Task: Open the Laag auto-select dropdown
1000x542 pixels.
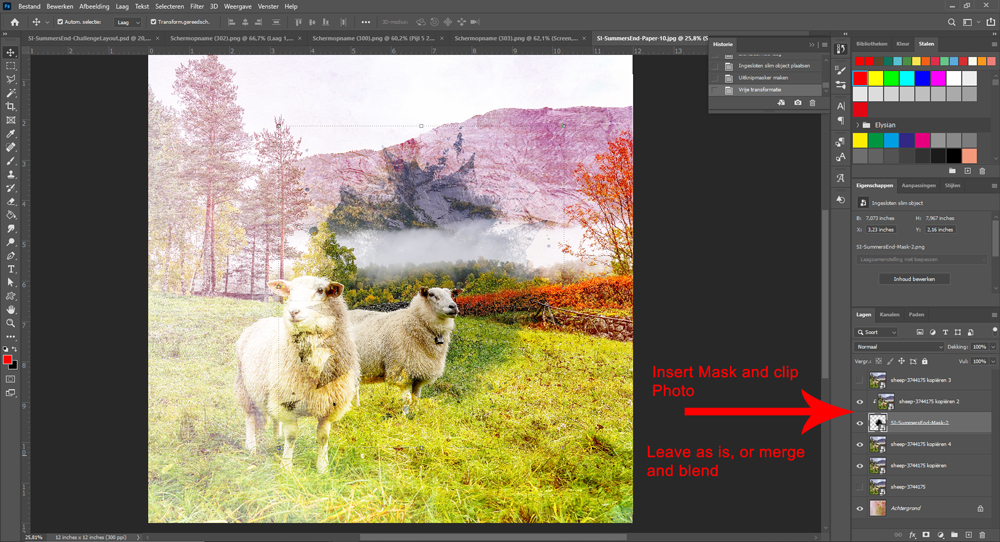Action: point(128,22)
